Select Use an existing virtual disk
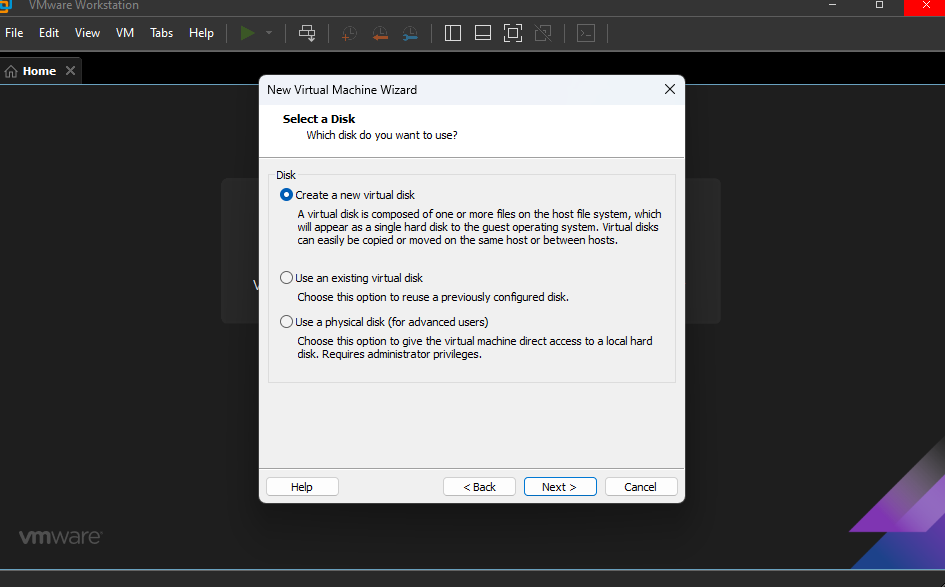This screenshot has width=945, height=587. 351,278
